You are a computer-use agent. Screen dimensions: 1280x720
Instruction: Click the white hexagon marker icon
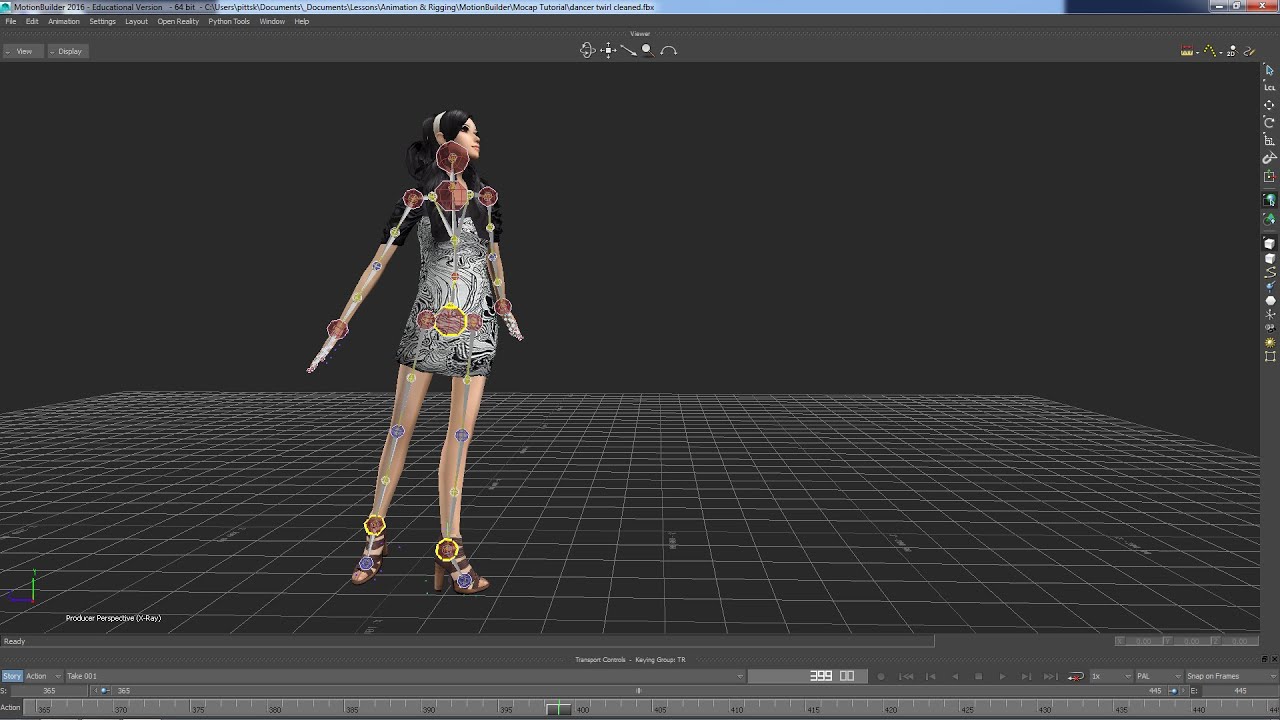coord(1270,300)
